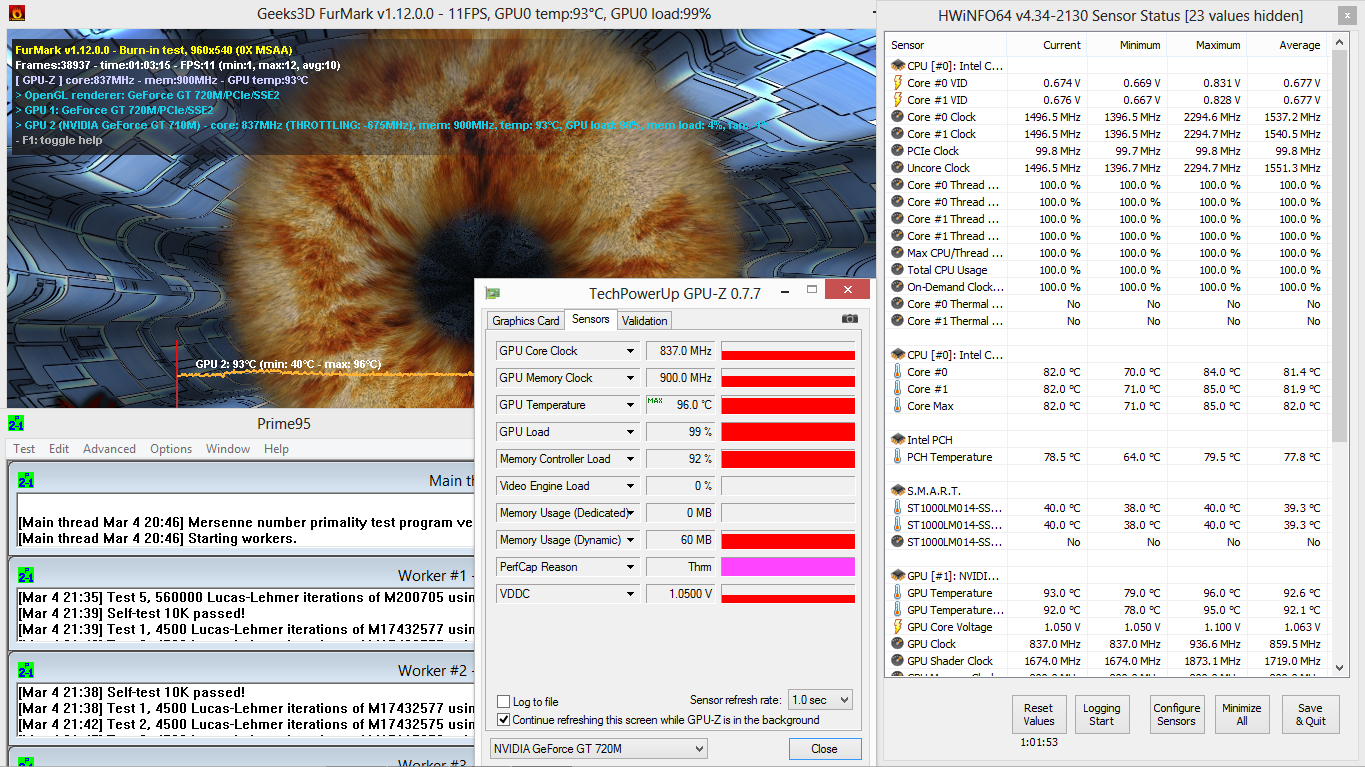Open the Prime95 Options menu
Viewport: 1365px width, 767px height.
[x=171, y=449]
